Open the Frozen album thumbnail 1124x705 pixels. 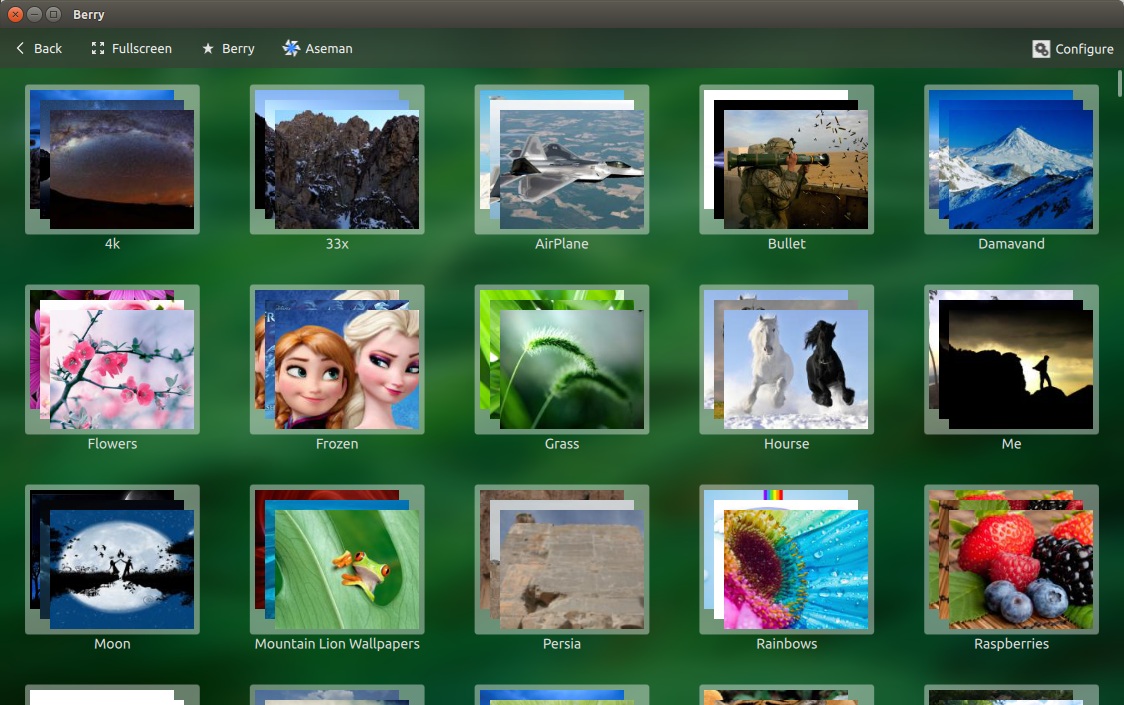point(337,359)
